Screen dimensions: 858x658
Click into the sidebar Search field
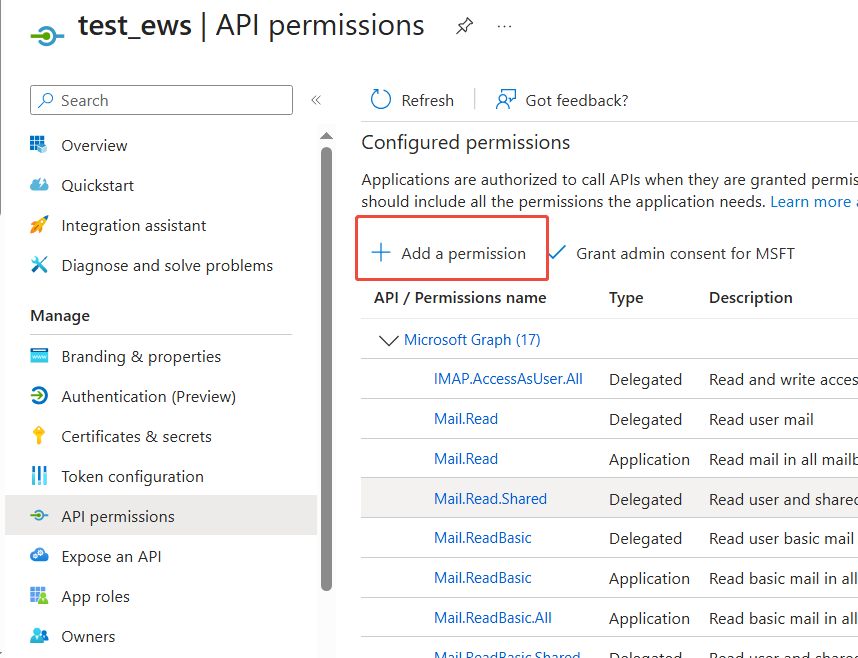coord(170,100)
